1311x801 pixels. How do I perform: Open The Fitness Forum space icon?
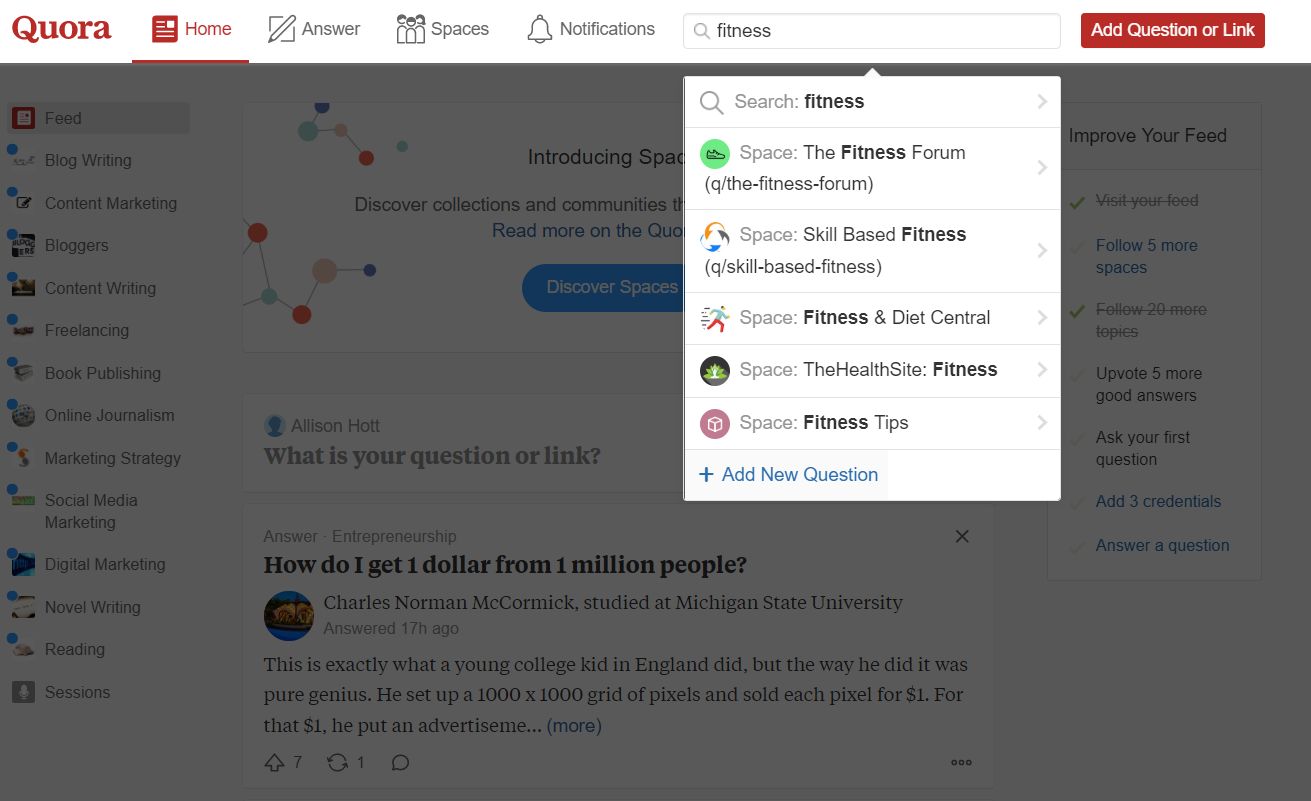click(714, 153)
